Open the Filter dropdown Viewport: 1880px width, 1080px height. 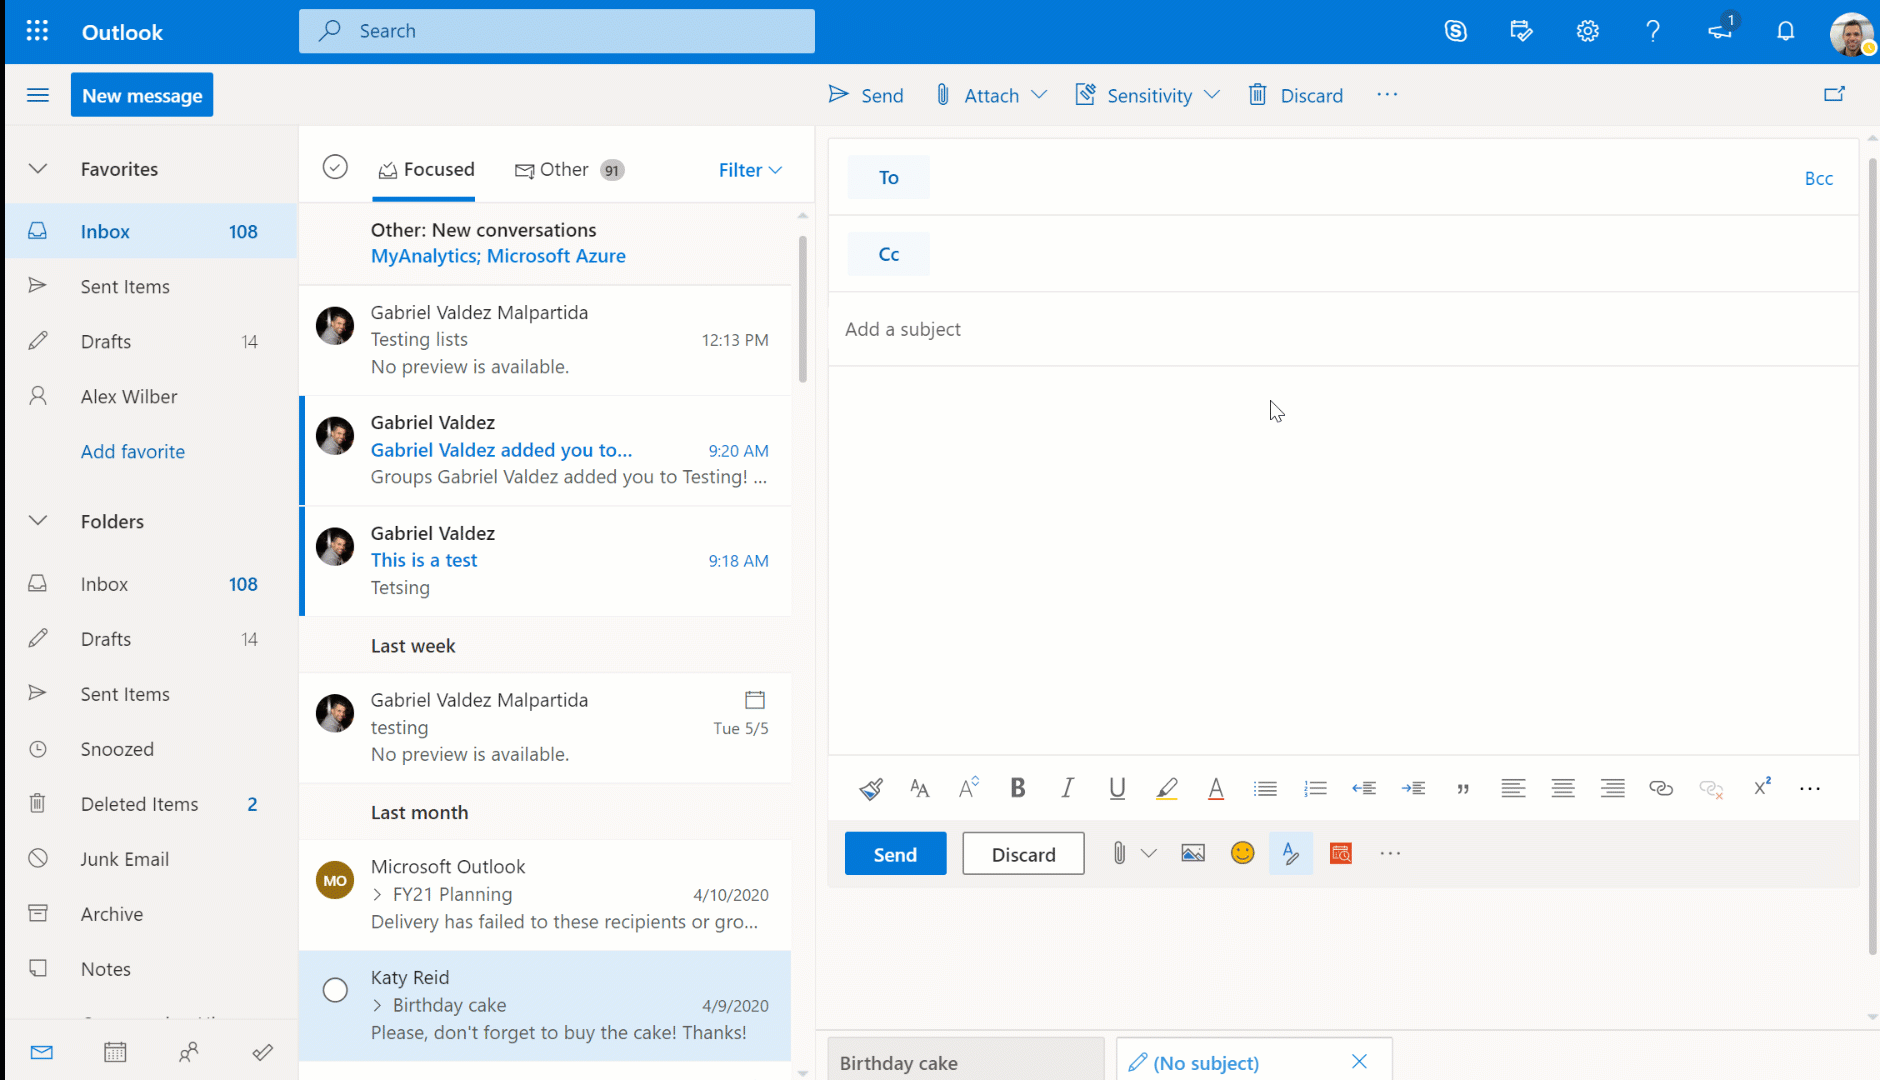pos(750,170)
